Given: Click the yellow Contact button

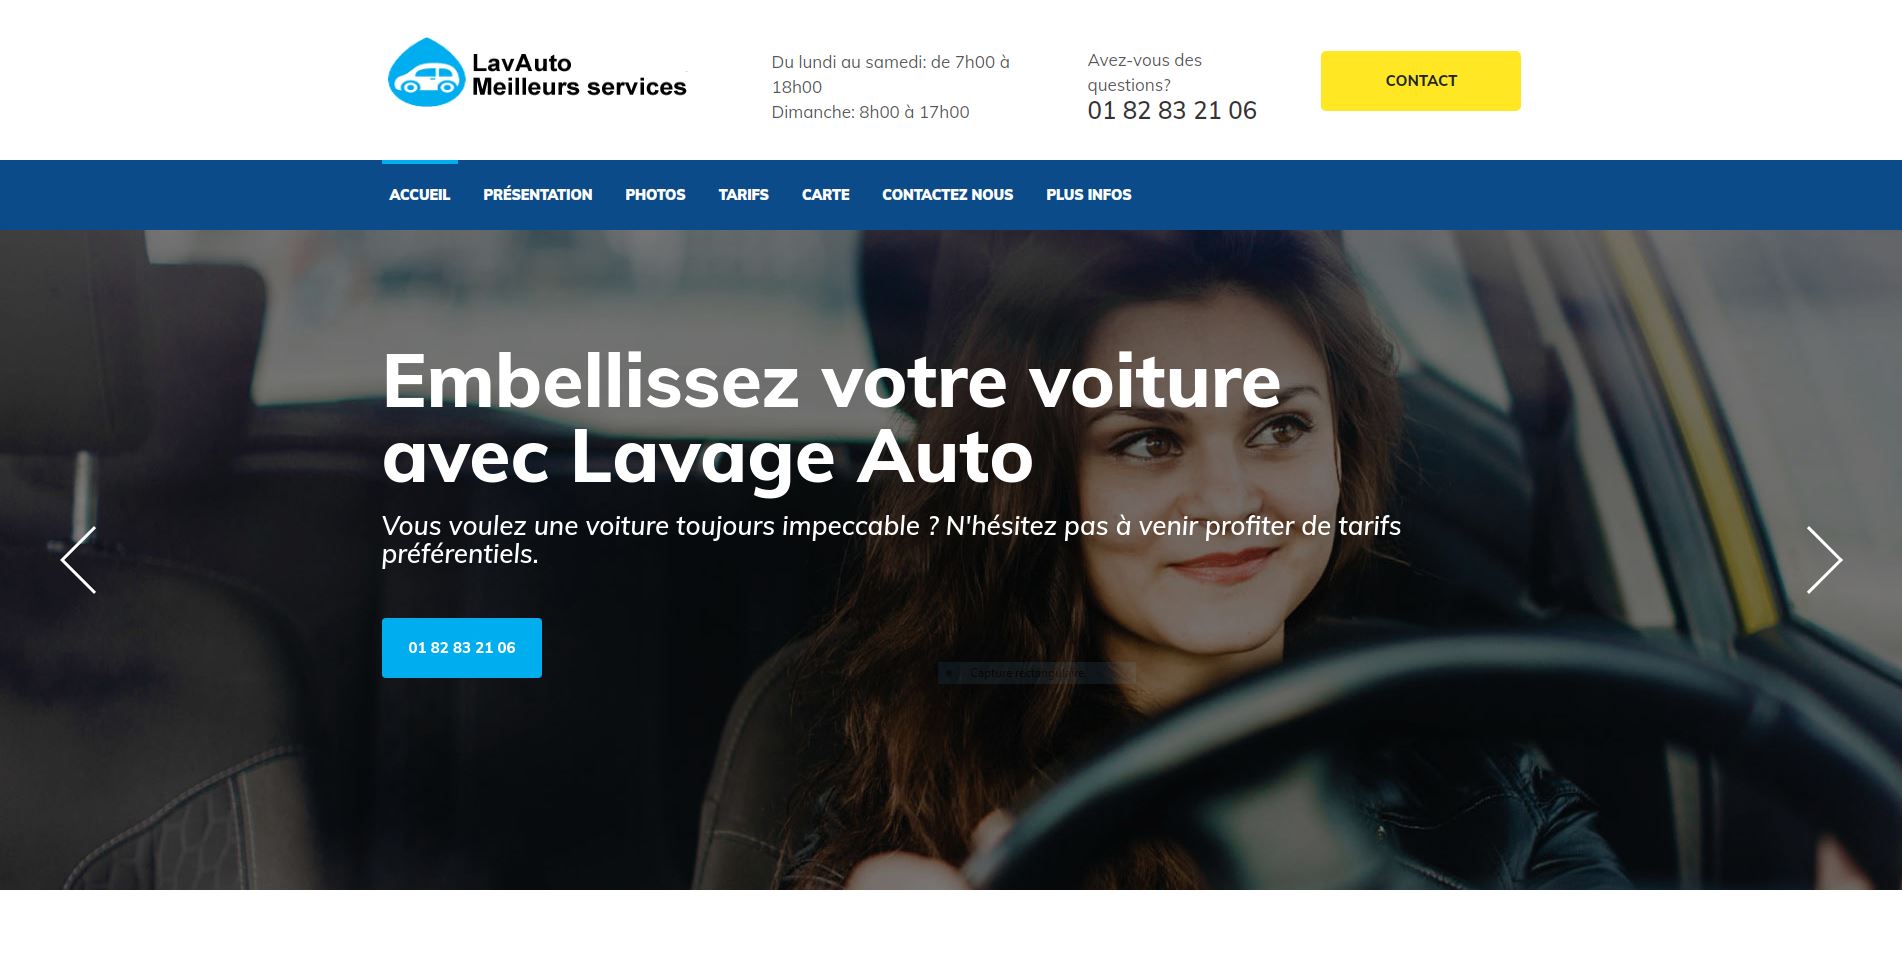Looking at the screenshot, I should click(x=1421, y=81).
